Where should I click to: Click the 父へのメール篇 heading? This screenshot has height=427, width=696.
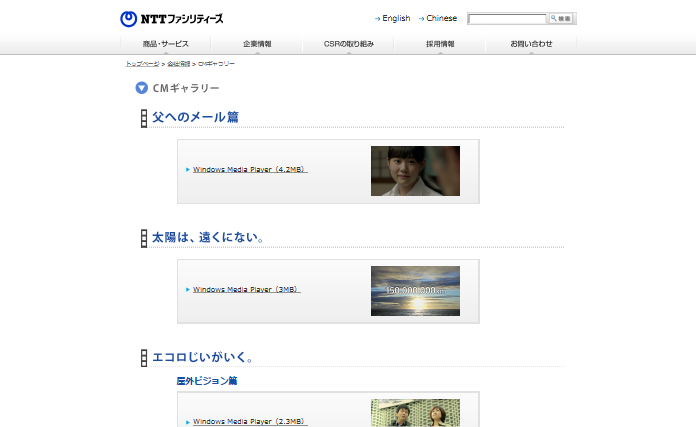(195, 117)
